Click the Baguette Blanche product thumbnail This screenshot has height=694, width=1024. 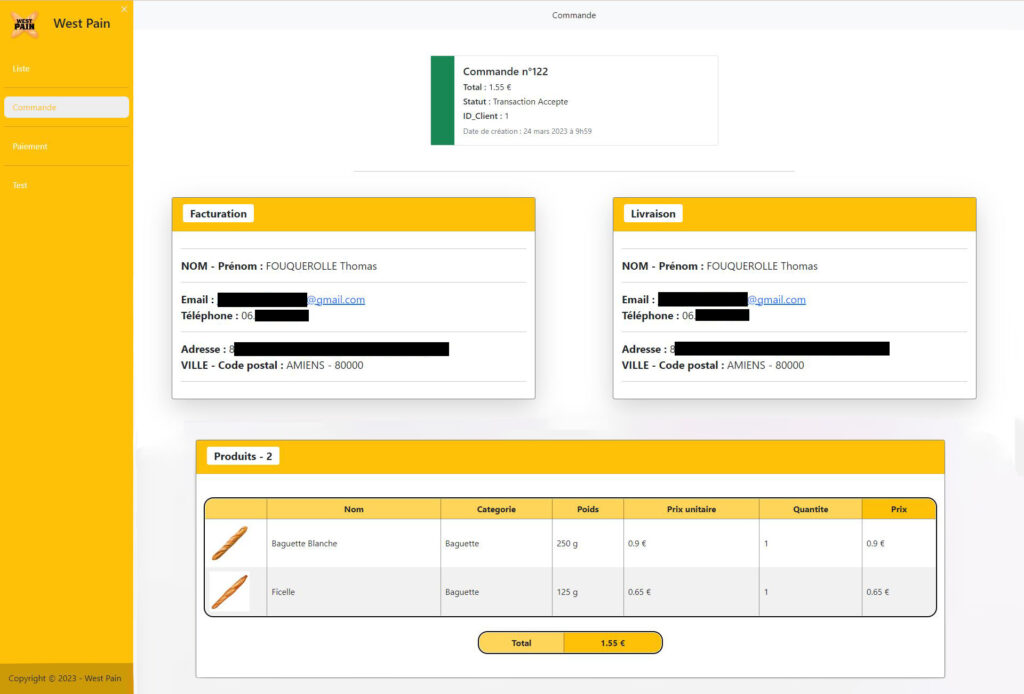230,543
